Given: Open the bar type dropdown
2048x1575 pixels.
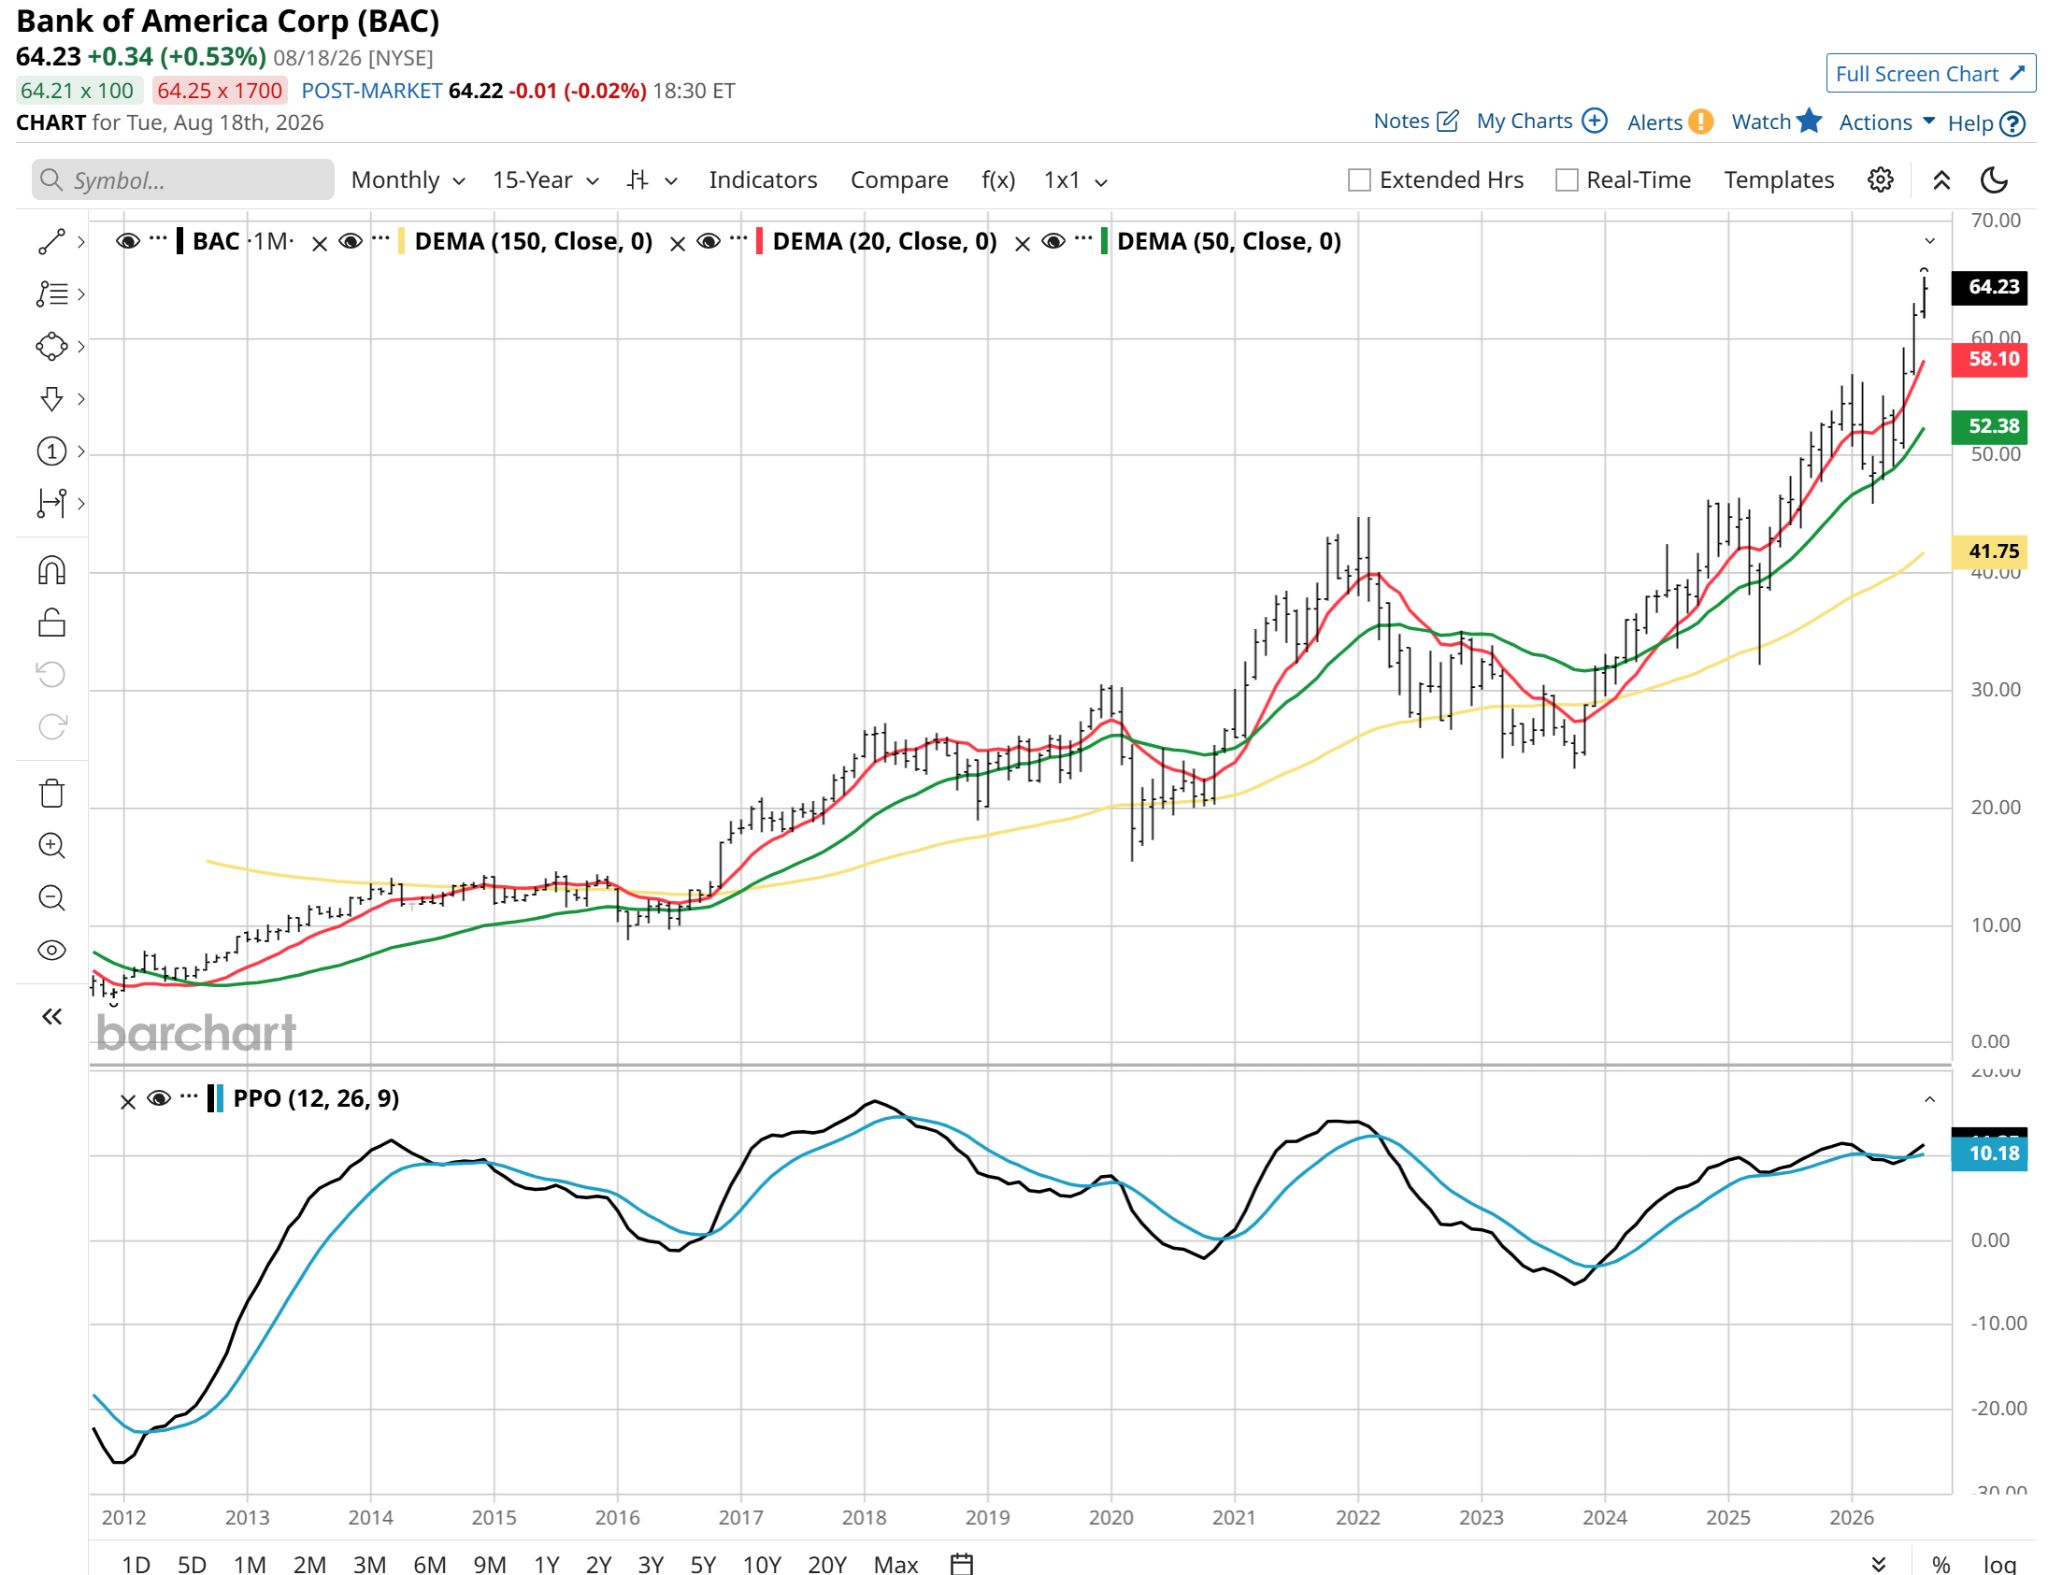Looking at the screenshot, I should 652,180.
